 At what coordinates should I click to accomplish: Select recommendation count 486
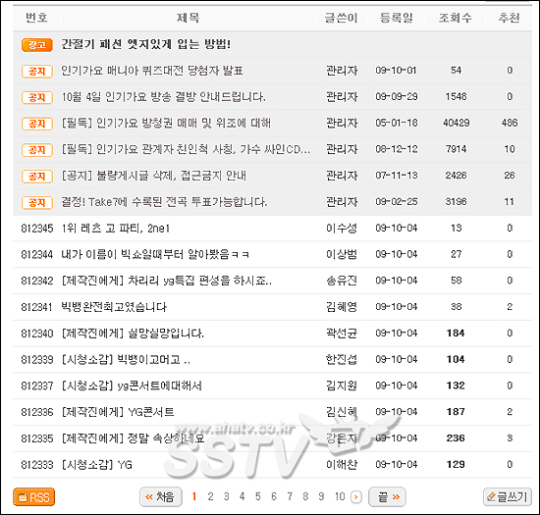pos(509,123)
